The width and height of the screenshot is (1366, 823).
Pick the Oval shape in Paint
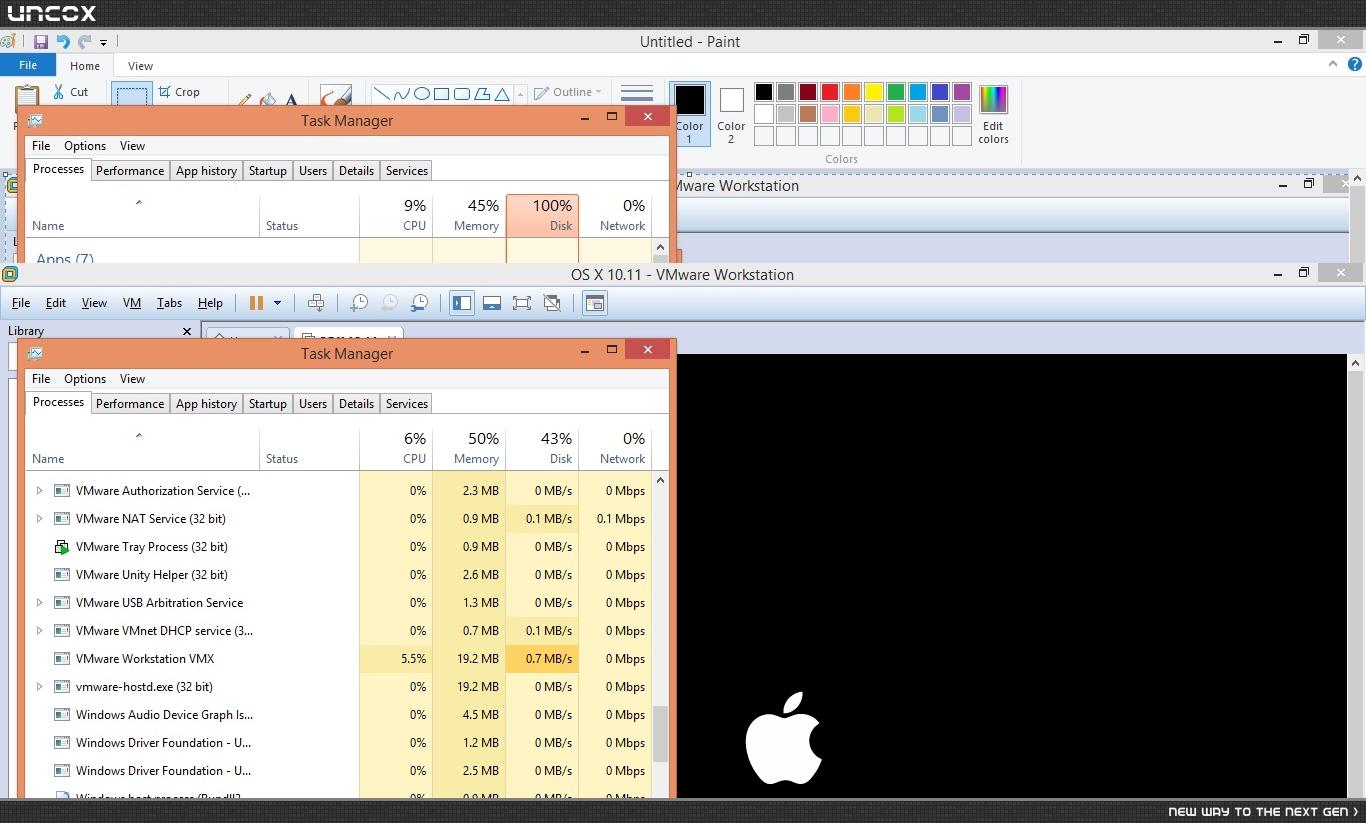(x=421, y=94)
